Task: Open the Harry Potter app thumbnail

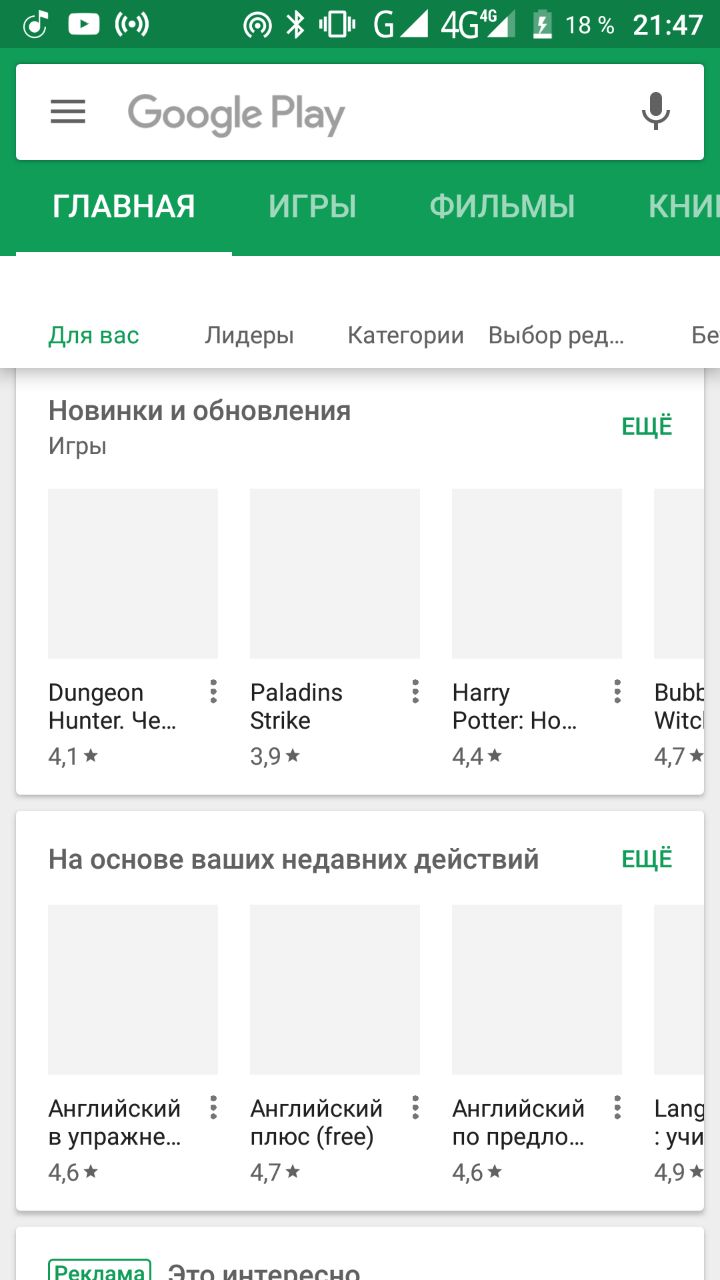Action: [537, 574]
